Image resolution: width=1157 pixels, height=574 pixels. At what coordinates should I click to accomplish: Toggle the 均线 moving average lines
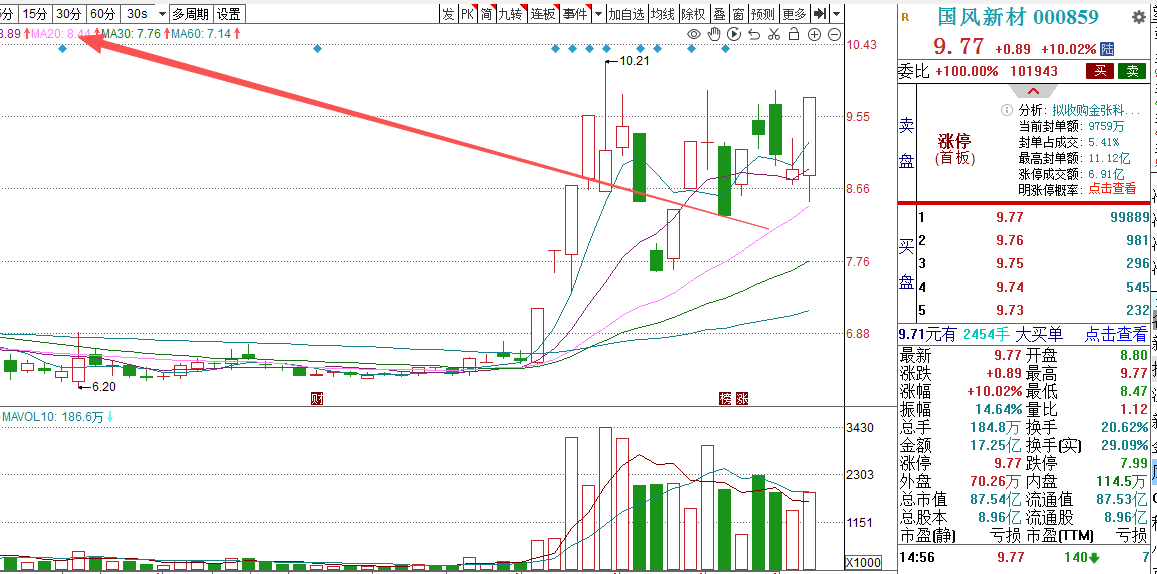pyautogui.click(x=663, y=14)
